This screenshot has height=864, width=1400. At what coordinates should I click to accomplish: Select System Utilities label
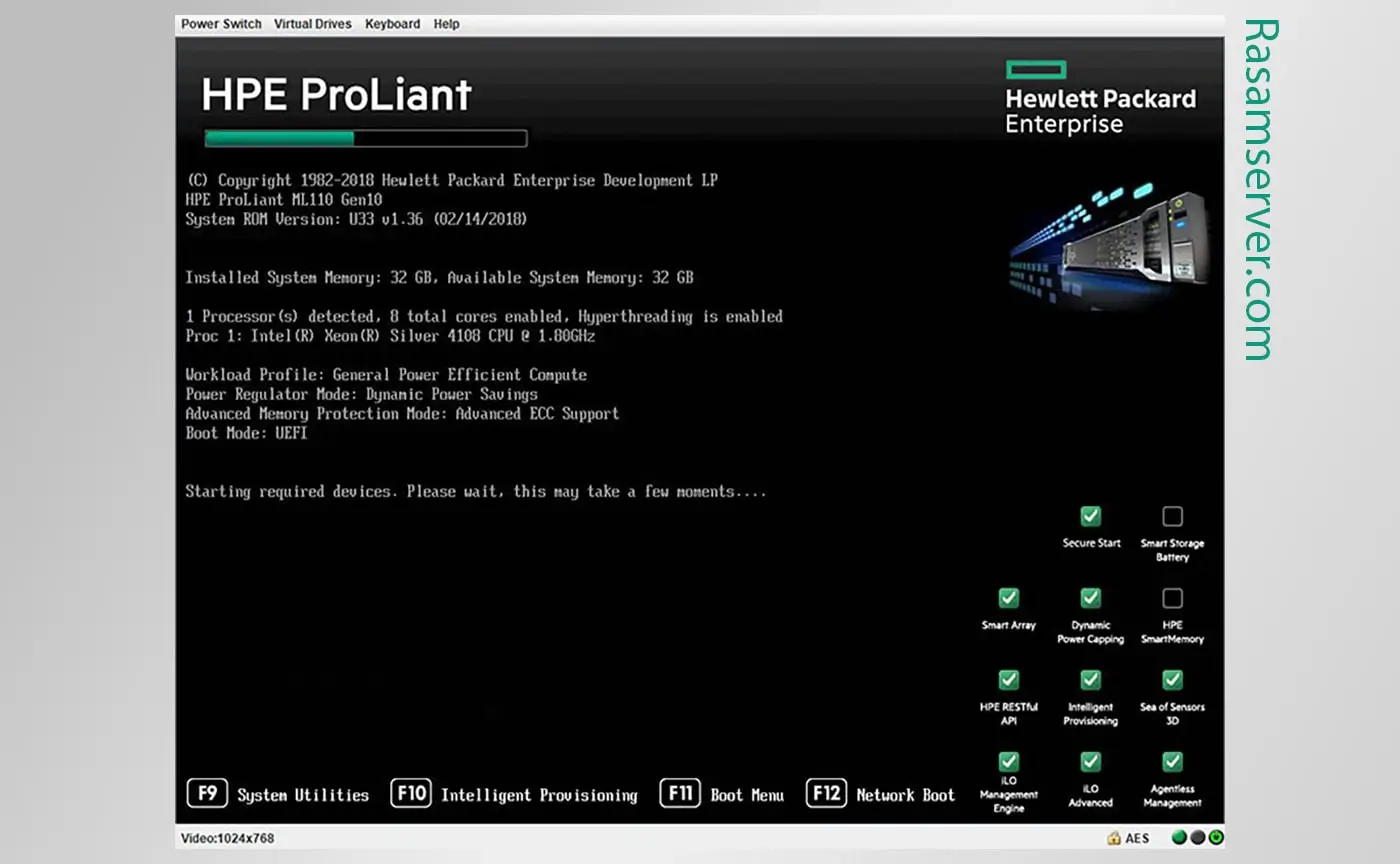tap(303, 796)
